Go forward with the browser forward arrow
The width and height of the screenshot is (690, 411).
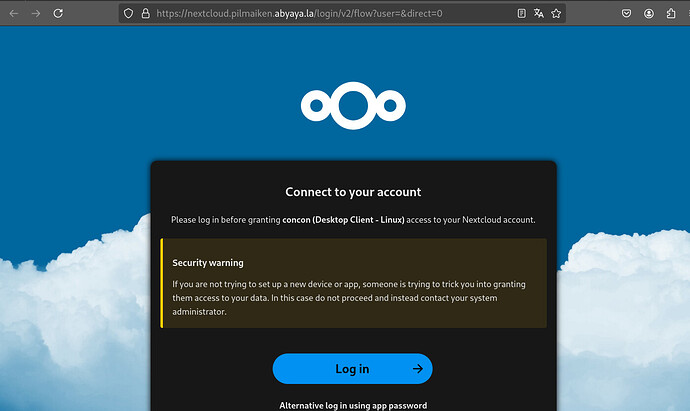36,14
